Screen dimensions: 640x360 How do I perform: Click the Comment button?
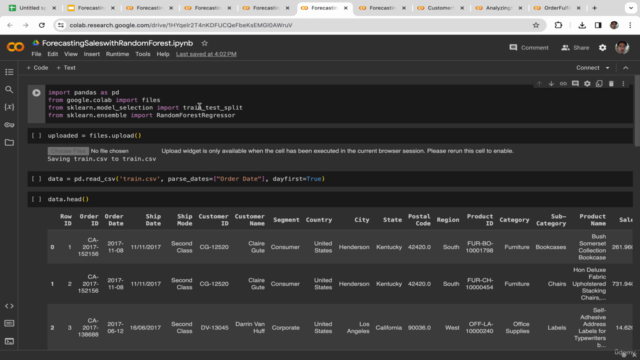tap(529, 48)
